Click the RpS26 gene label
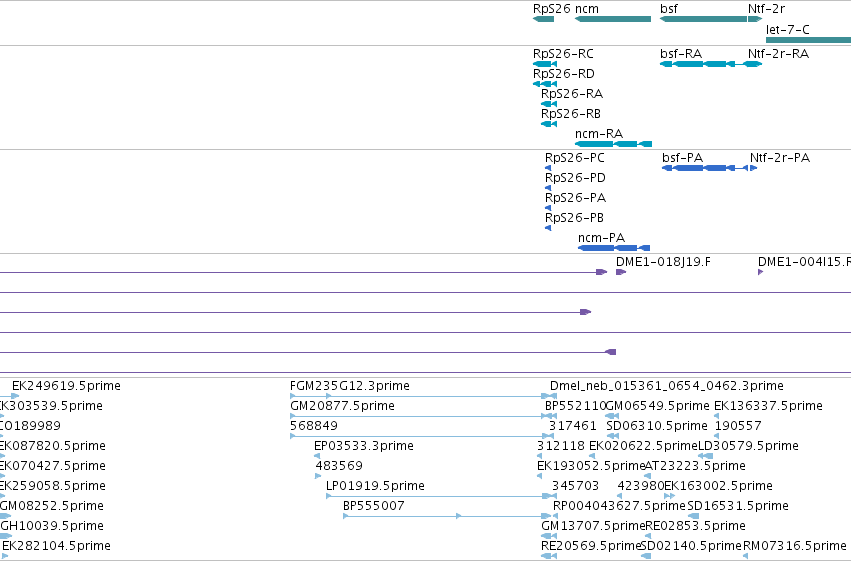This screenshot has width=851, height=561. [x=551, y=9]
